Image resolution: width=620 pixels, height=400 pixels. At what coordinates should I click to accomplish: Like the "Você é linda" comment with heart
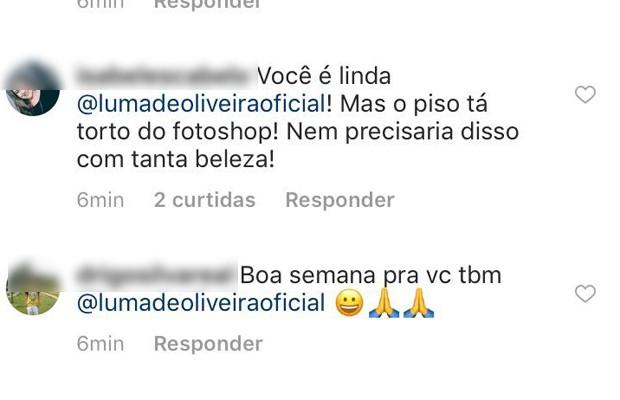pos(585,95)
